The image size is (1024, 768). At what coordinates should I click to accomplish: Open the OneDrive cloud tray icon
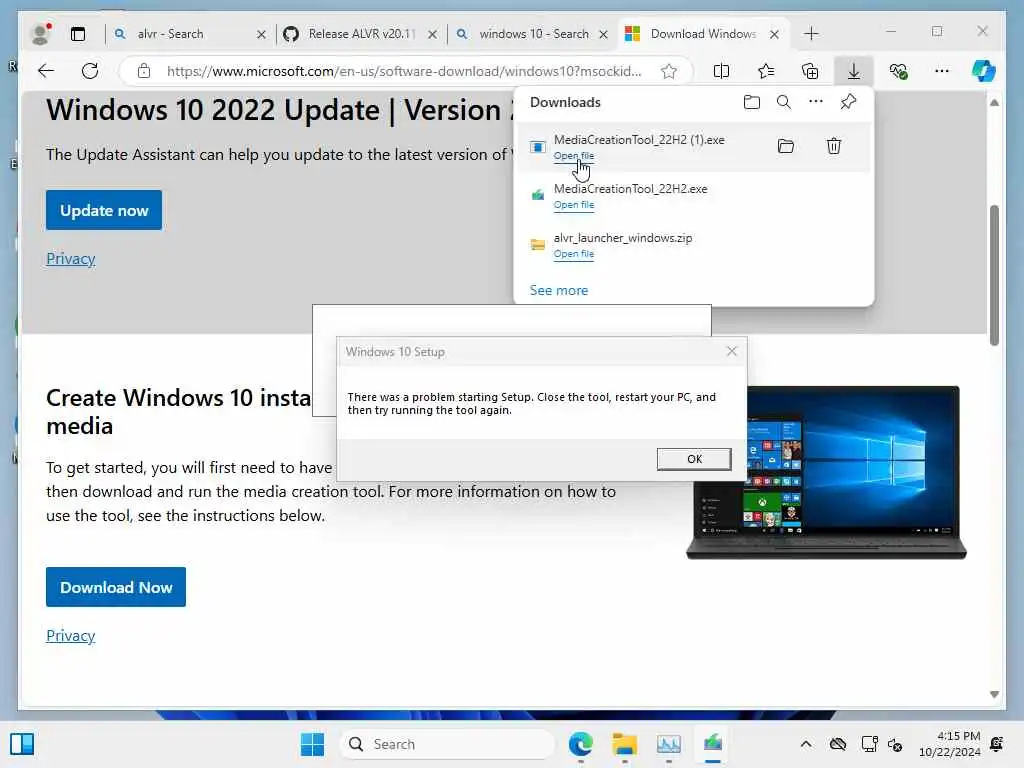[838, 744]
